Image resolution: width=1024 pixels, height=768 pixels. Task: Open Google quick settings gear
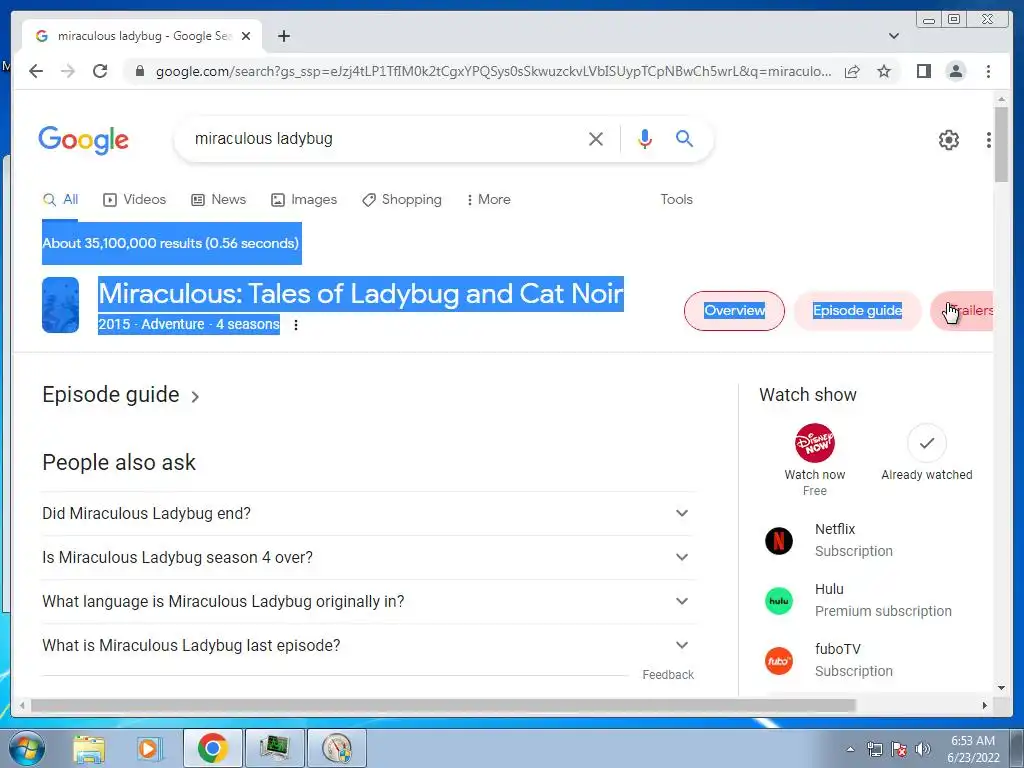click(x=948, y=140)
